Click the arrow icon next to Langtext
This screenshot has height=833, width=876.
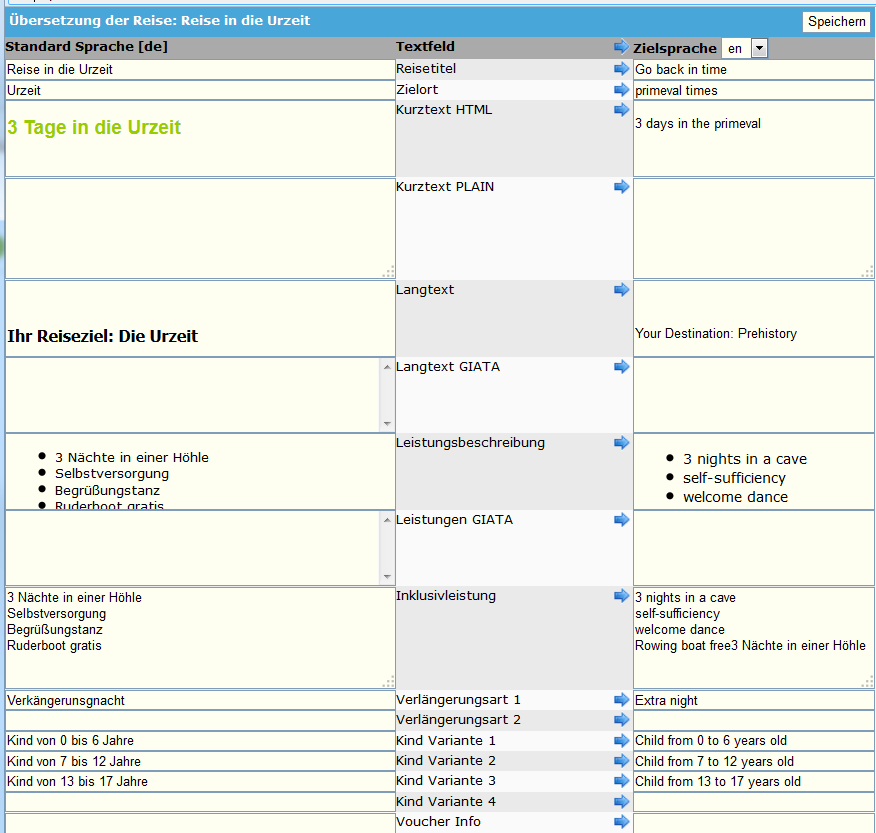621,290
